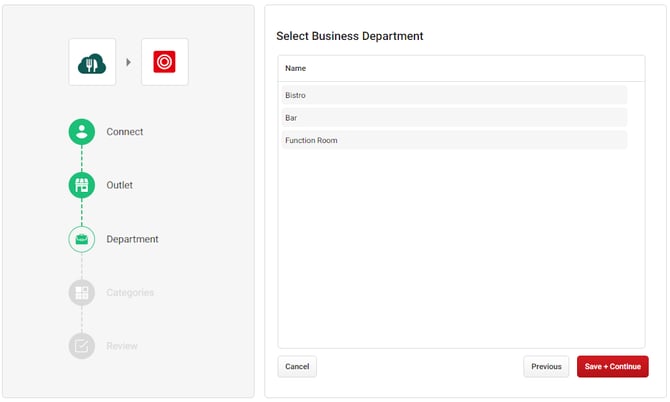Click the greyed Categories grid icon
670x402 pixels.
click(x=82, y=293)
